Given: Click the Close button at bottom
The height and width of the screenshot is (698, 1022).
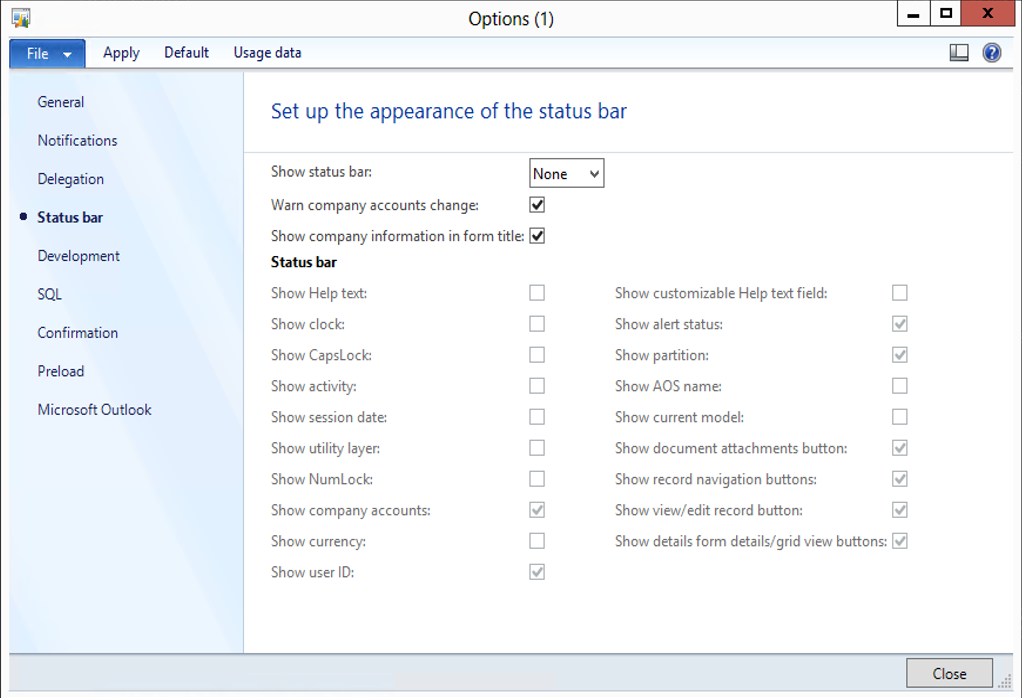Looking at the screenshot, I should 949,674.
